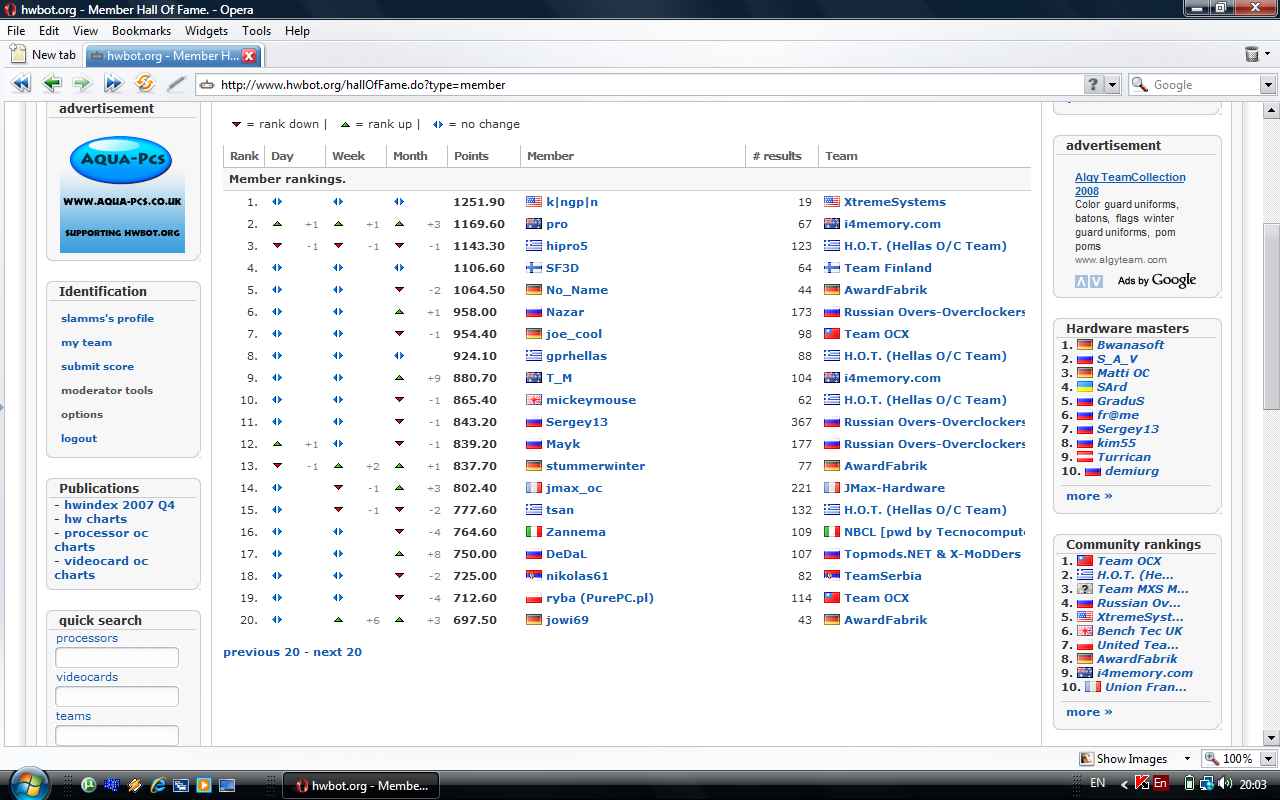Open the Help menu

297,31
